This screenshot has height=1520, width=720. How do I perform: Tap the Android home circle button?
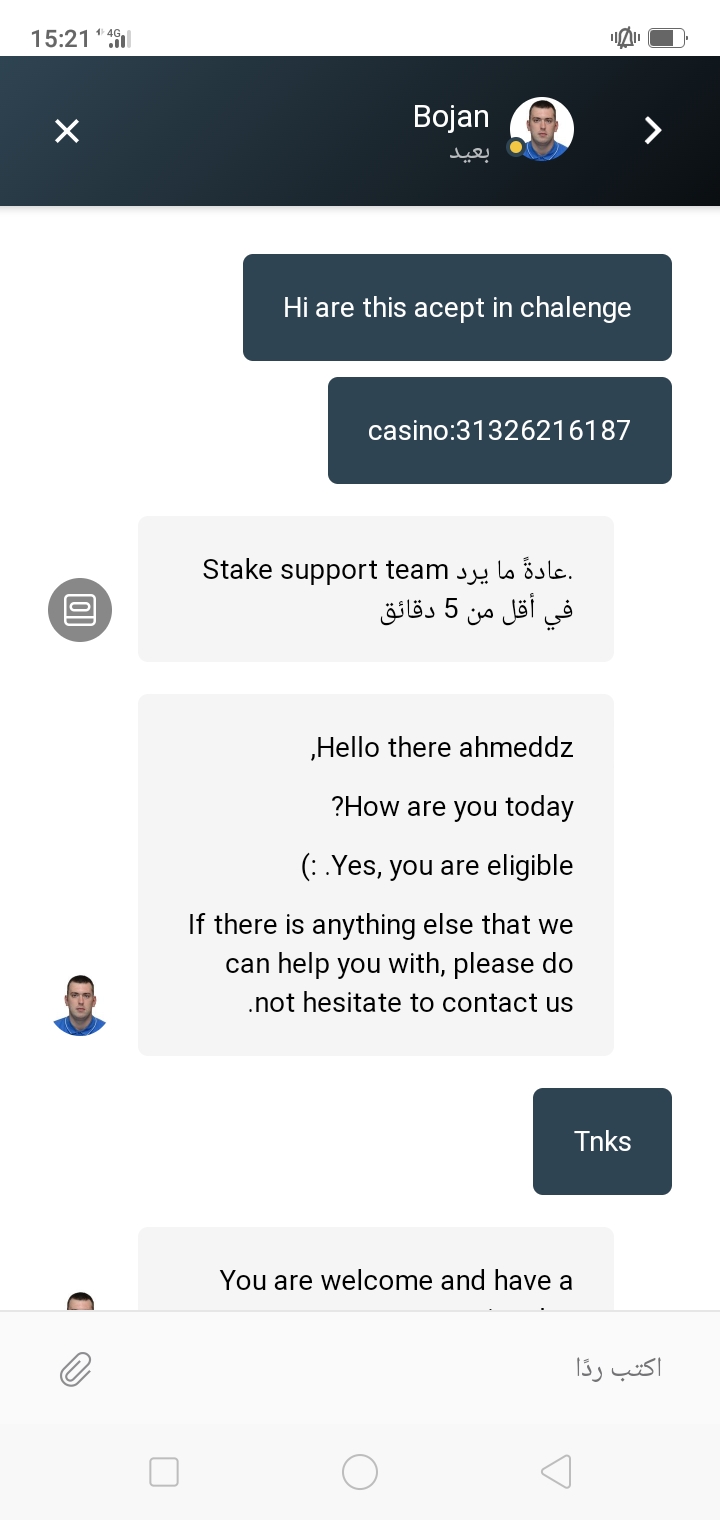click(360, 1471)
